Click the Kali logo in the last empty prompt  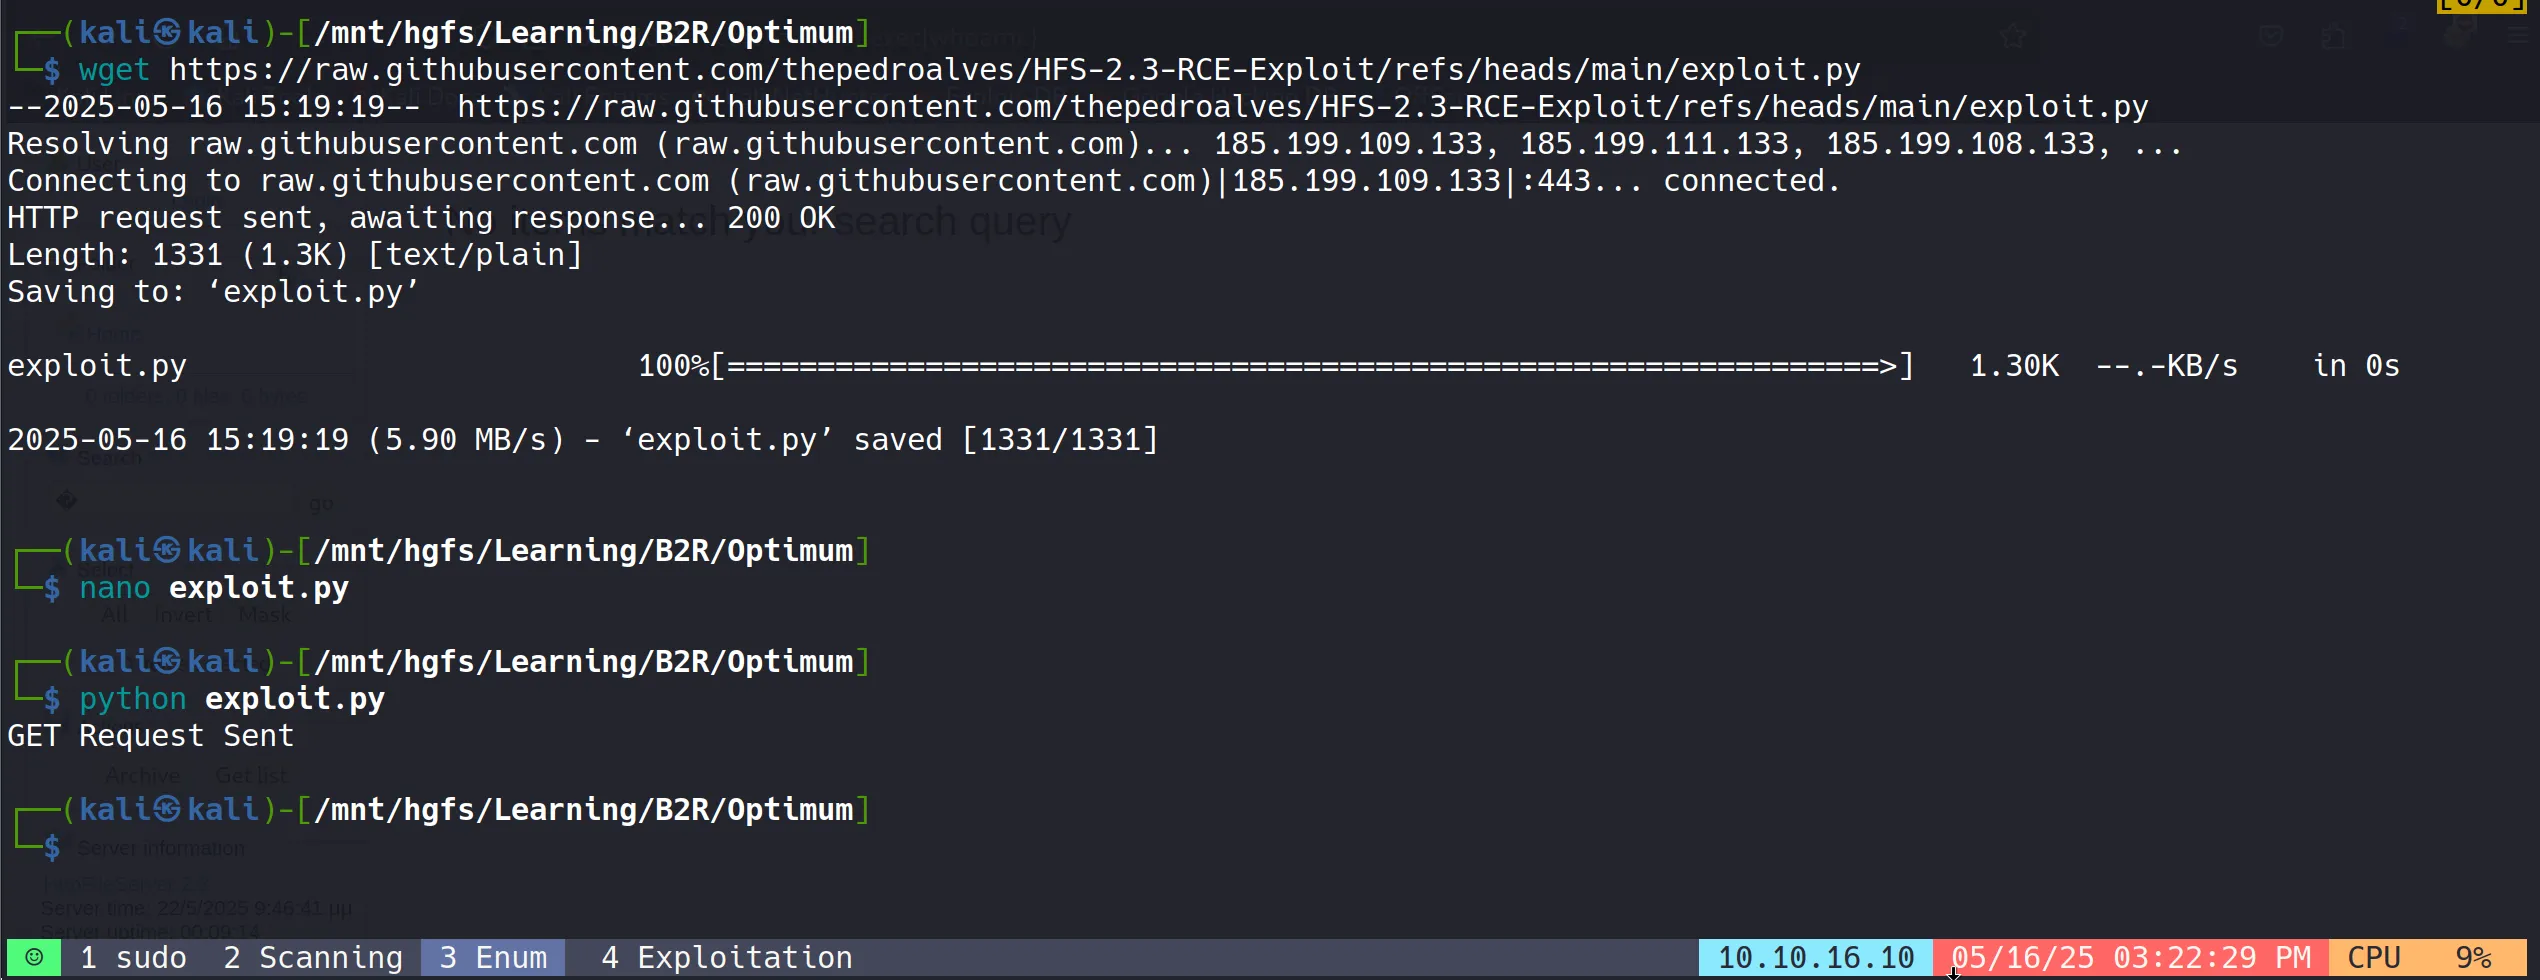click(168, 810)
